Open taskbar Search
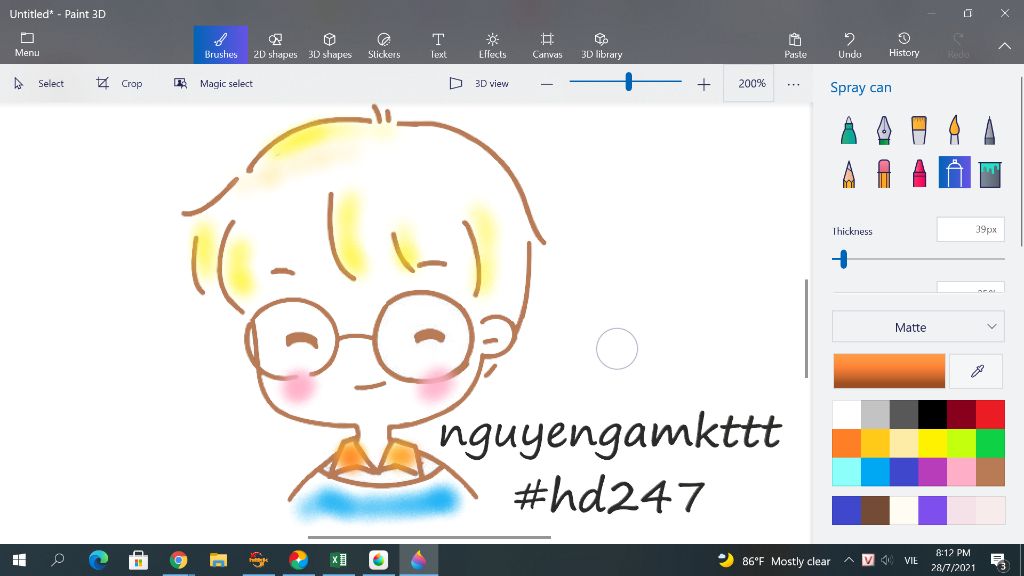This screenshot has height=576, width=1024. (x=58, y=560)
